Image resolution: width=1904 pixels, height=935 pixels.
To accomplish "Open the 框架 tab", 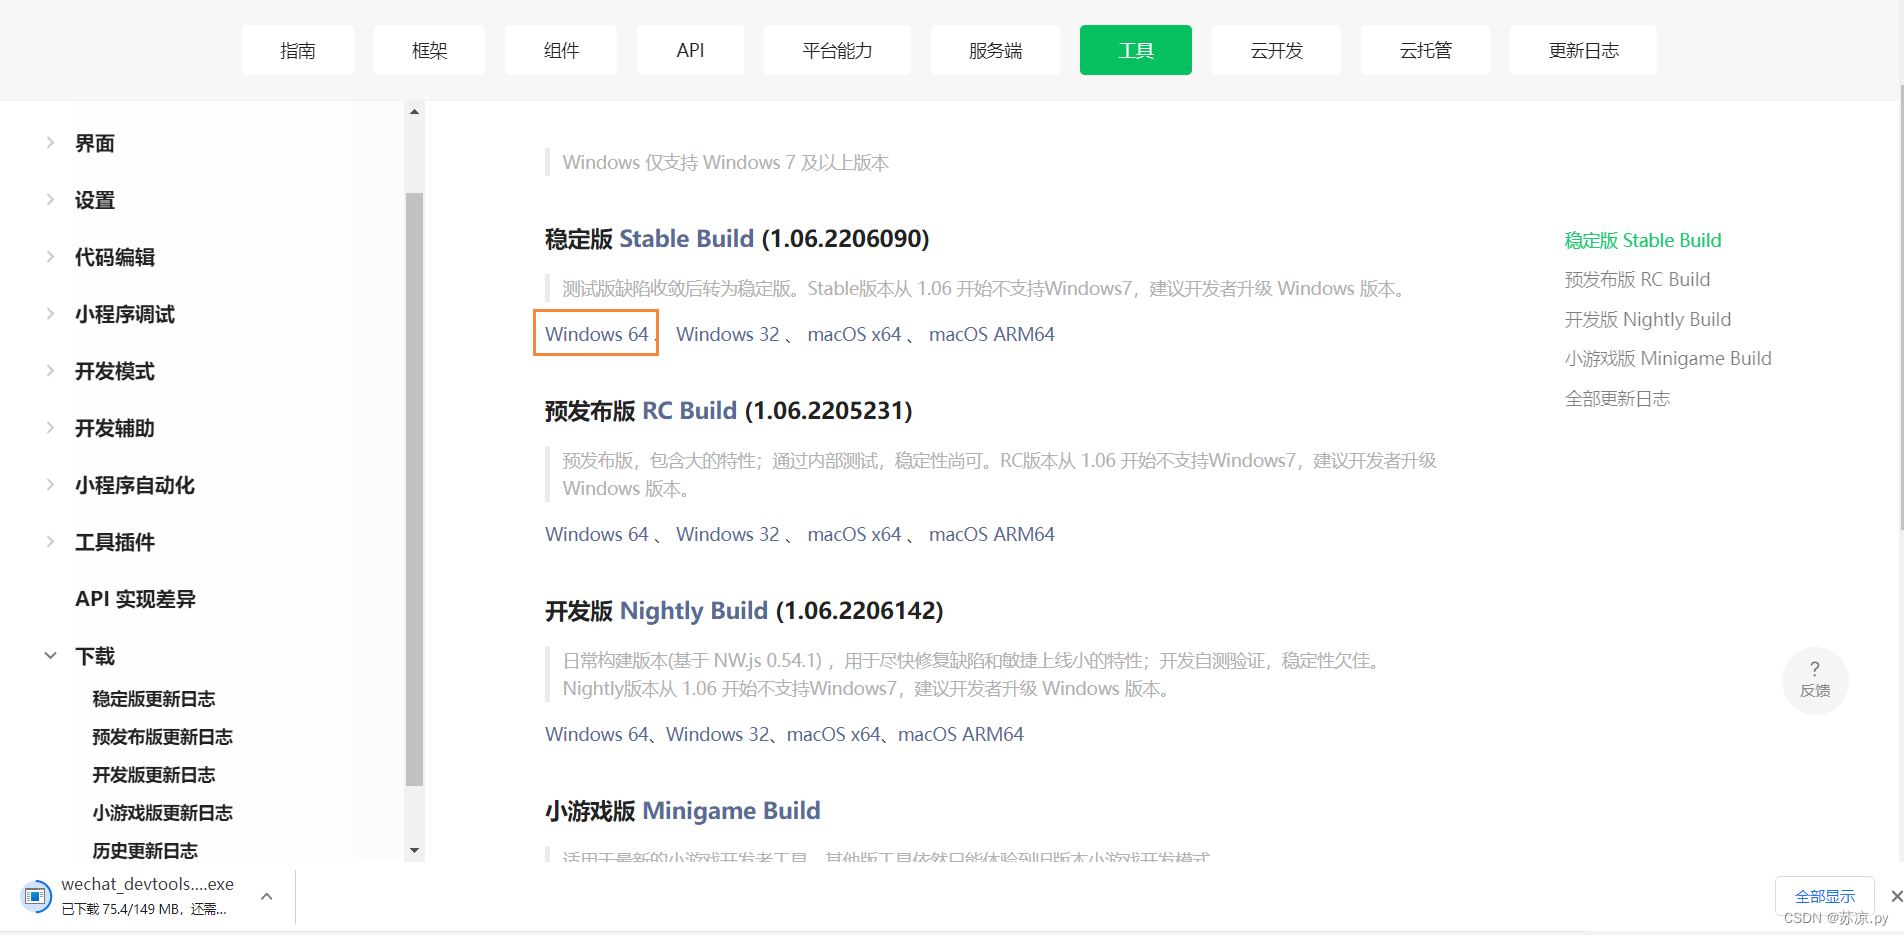I will pos(429,50).
